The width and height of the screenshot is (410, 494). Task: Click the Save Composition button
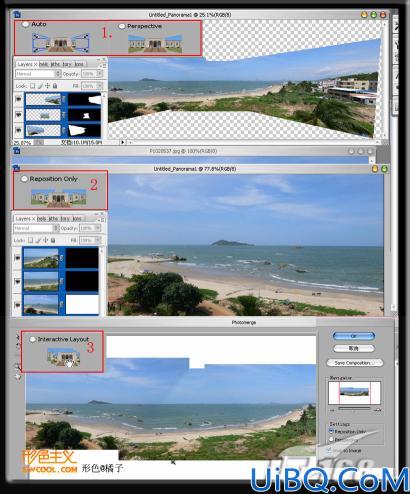[x=355, y=363]
